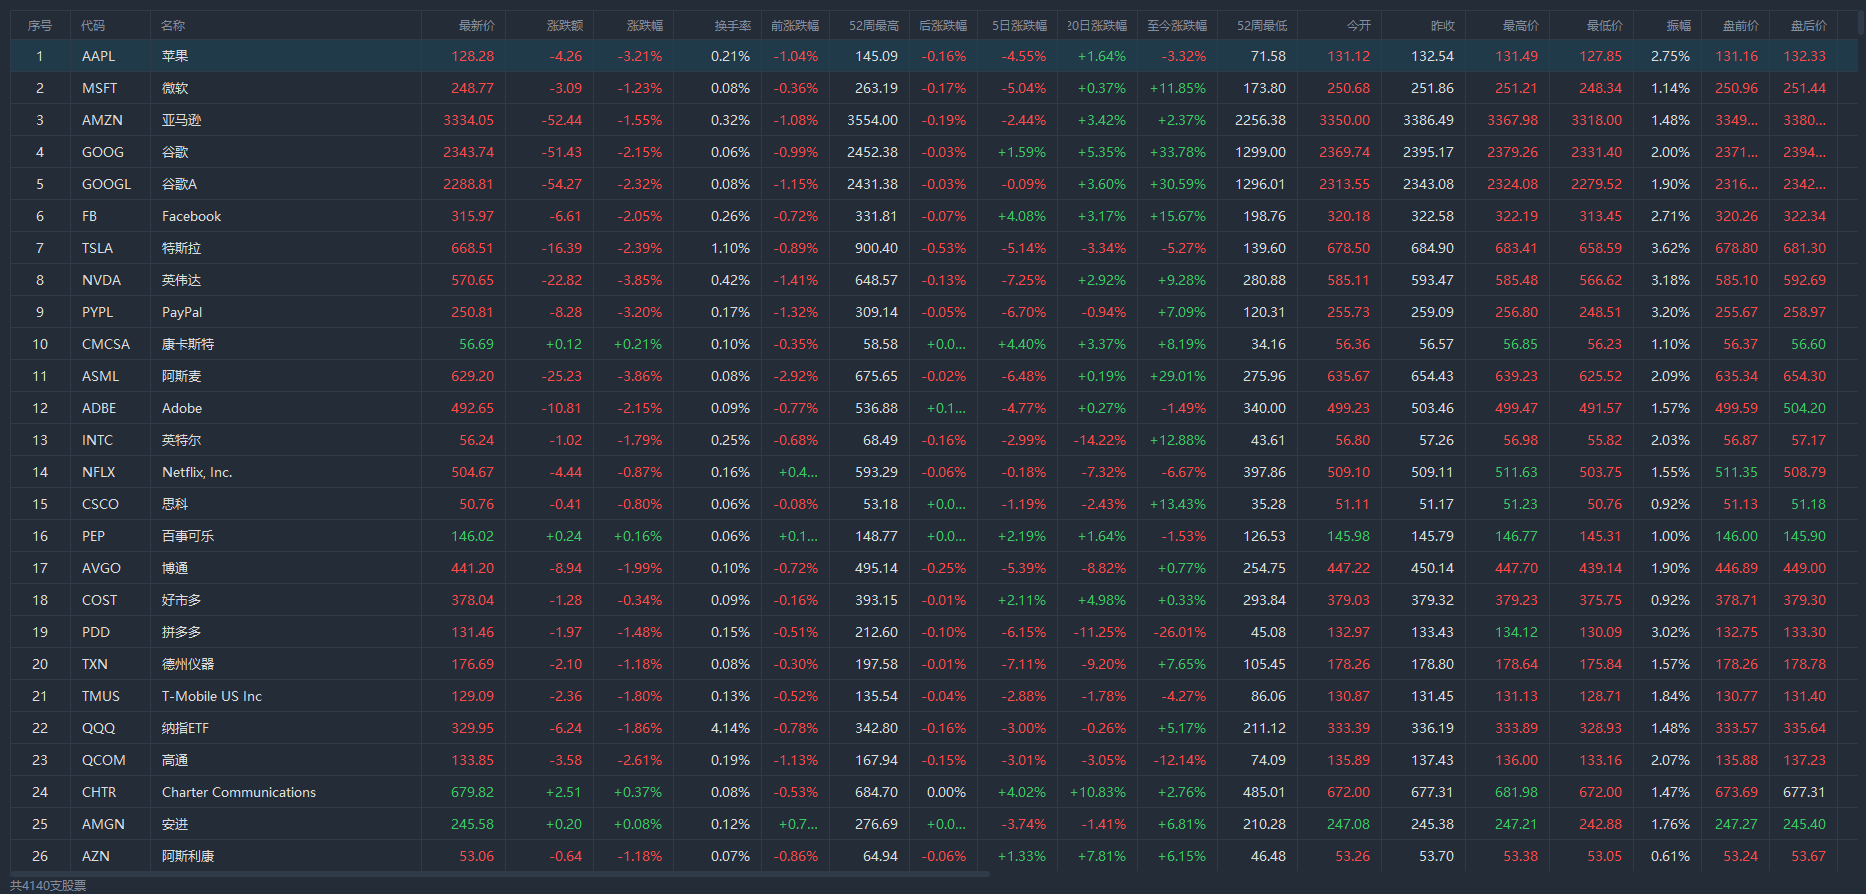Click CHTR change value +2.51

pyautogui.click(x=563, y=792)
